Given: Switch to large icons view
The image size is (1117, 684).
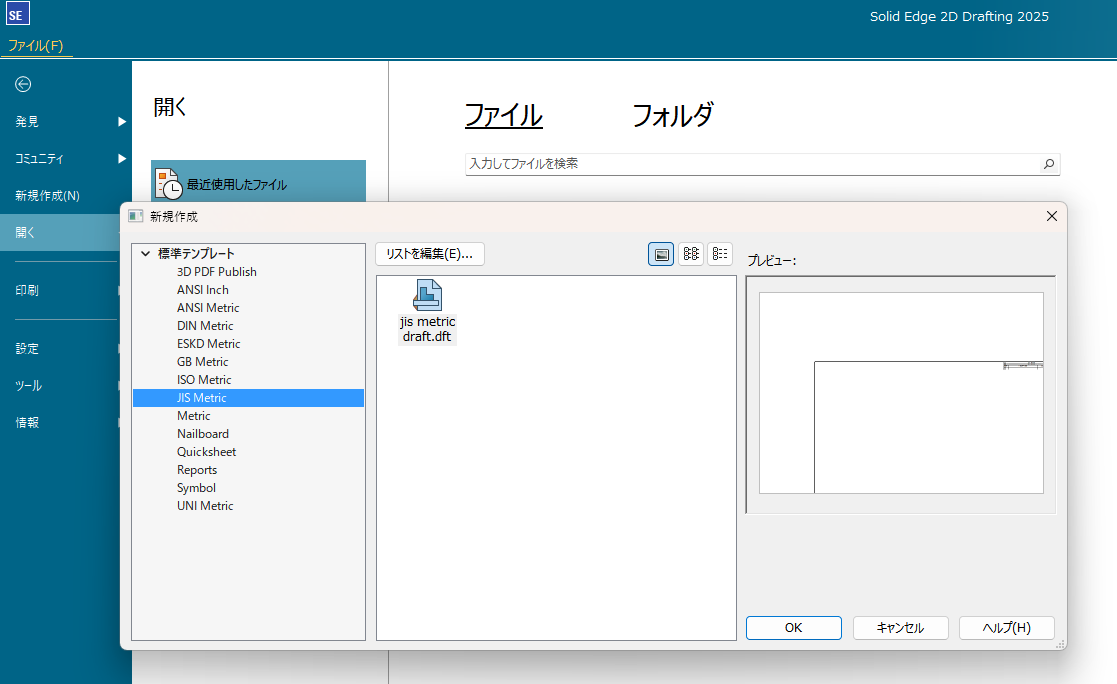Looking at the screenshot, I should coord(661,254).
